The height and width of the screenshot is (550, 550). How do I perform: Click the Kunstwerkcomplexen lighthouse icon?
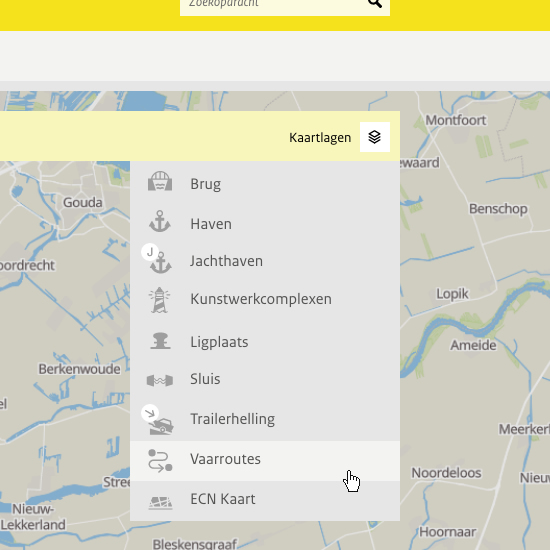(160, 300)
